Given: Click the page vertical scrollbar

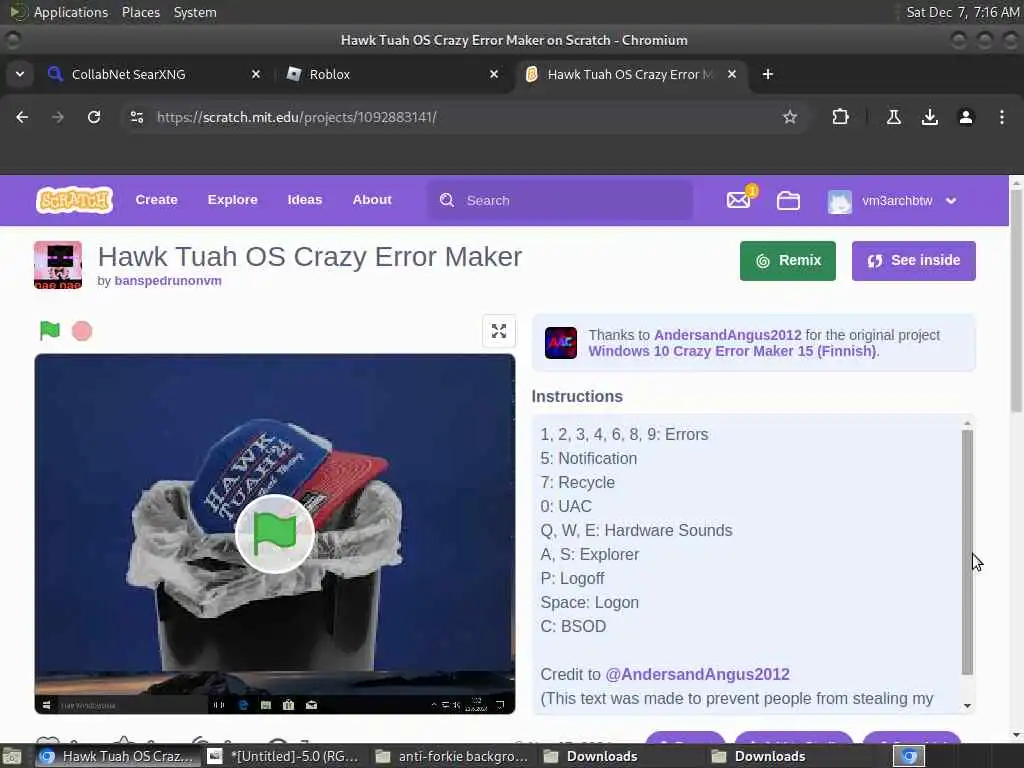Looking at the screenshot, I should click(1016, 301).
